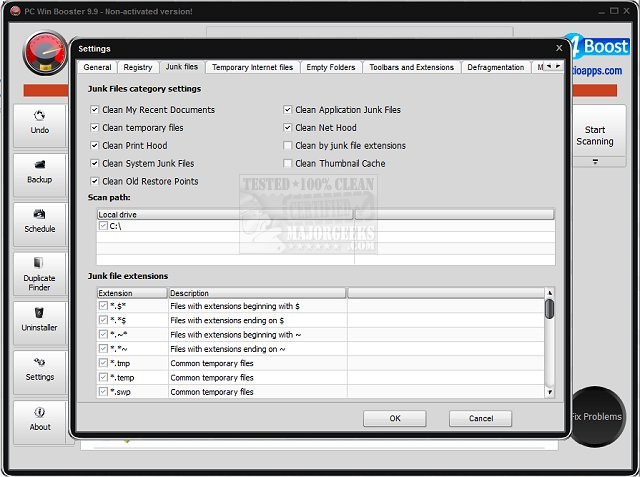Click the Fix Problems button
Viewport: 640px width, 477px height.
pyautogui.click(x=596, y=417)
